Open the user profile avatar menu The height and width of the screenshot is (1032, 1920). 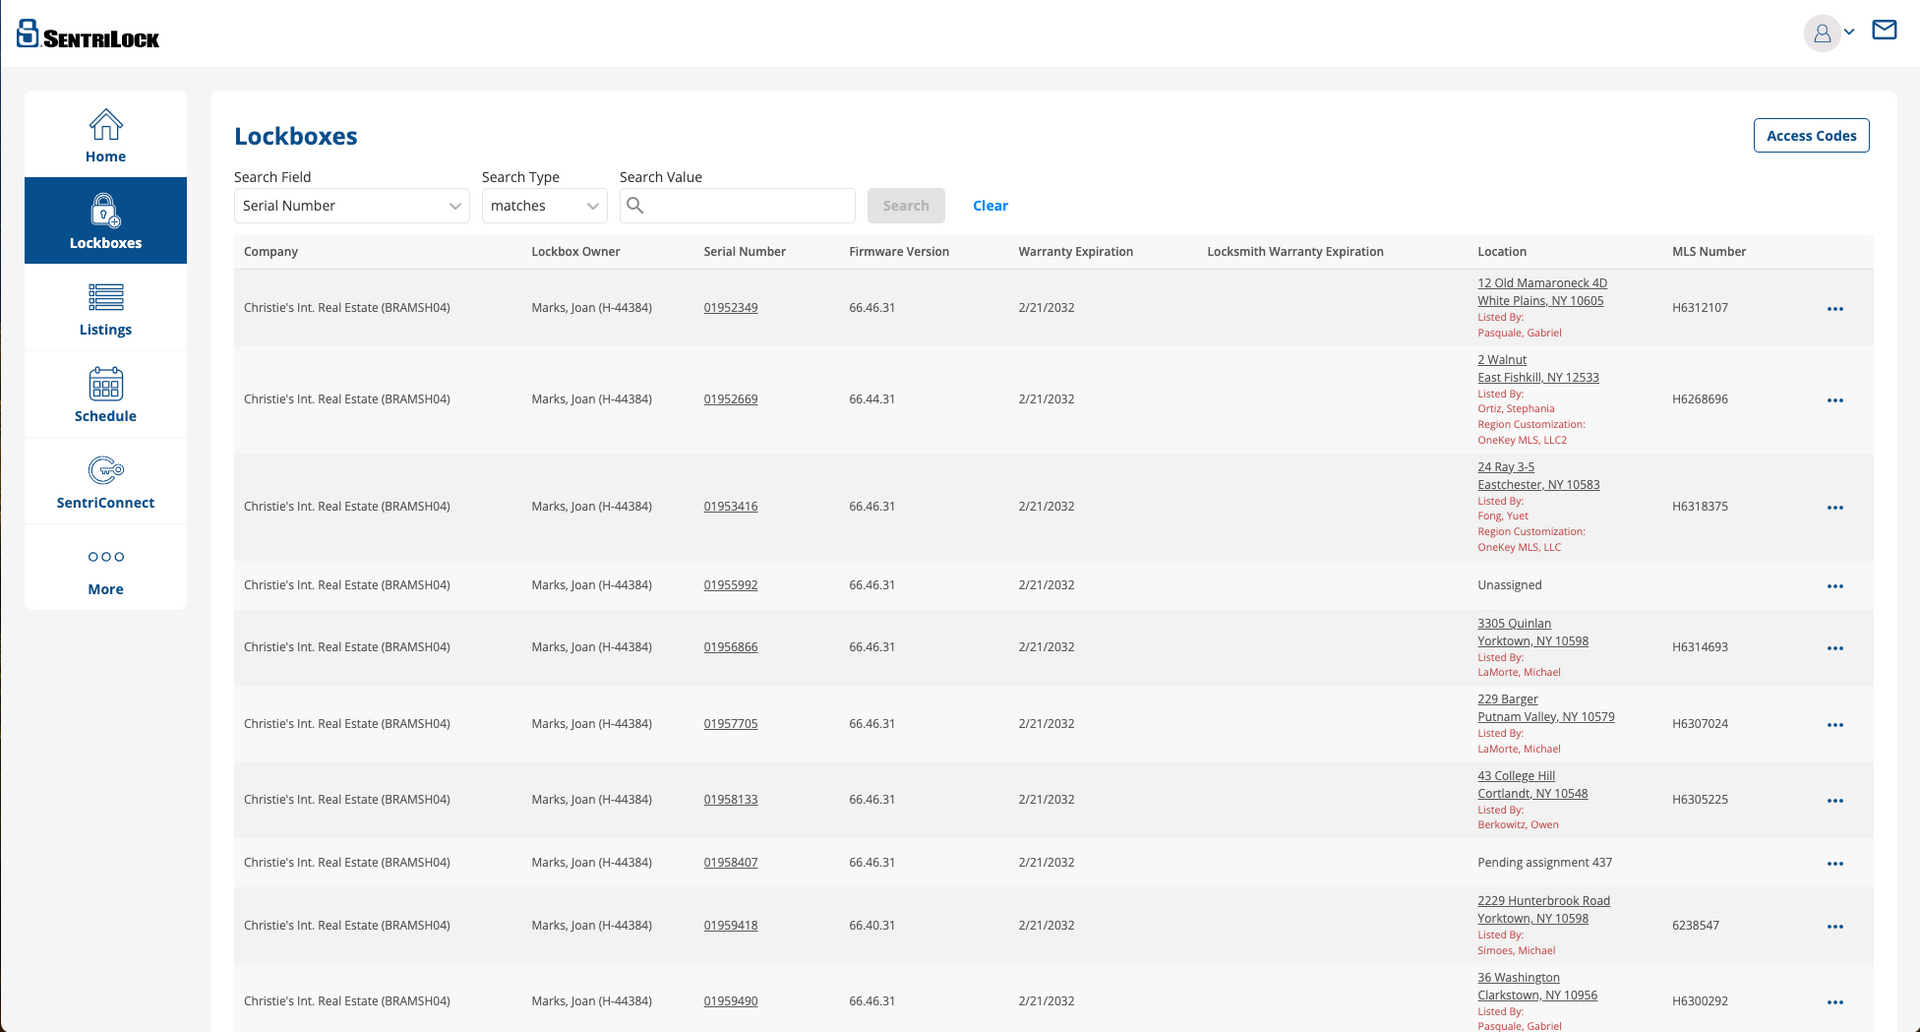click(1822, 33)
